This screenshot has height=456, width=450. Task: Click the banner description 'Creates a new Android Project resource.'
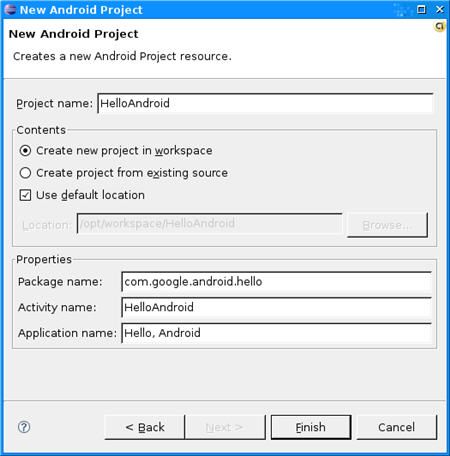[x=122, y=56]
